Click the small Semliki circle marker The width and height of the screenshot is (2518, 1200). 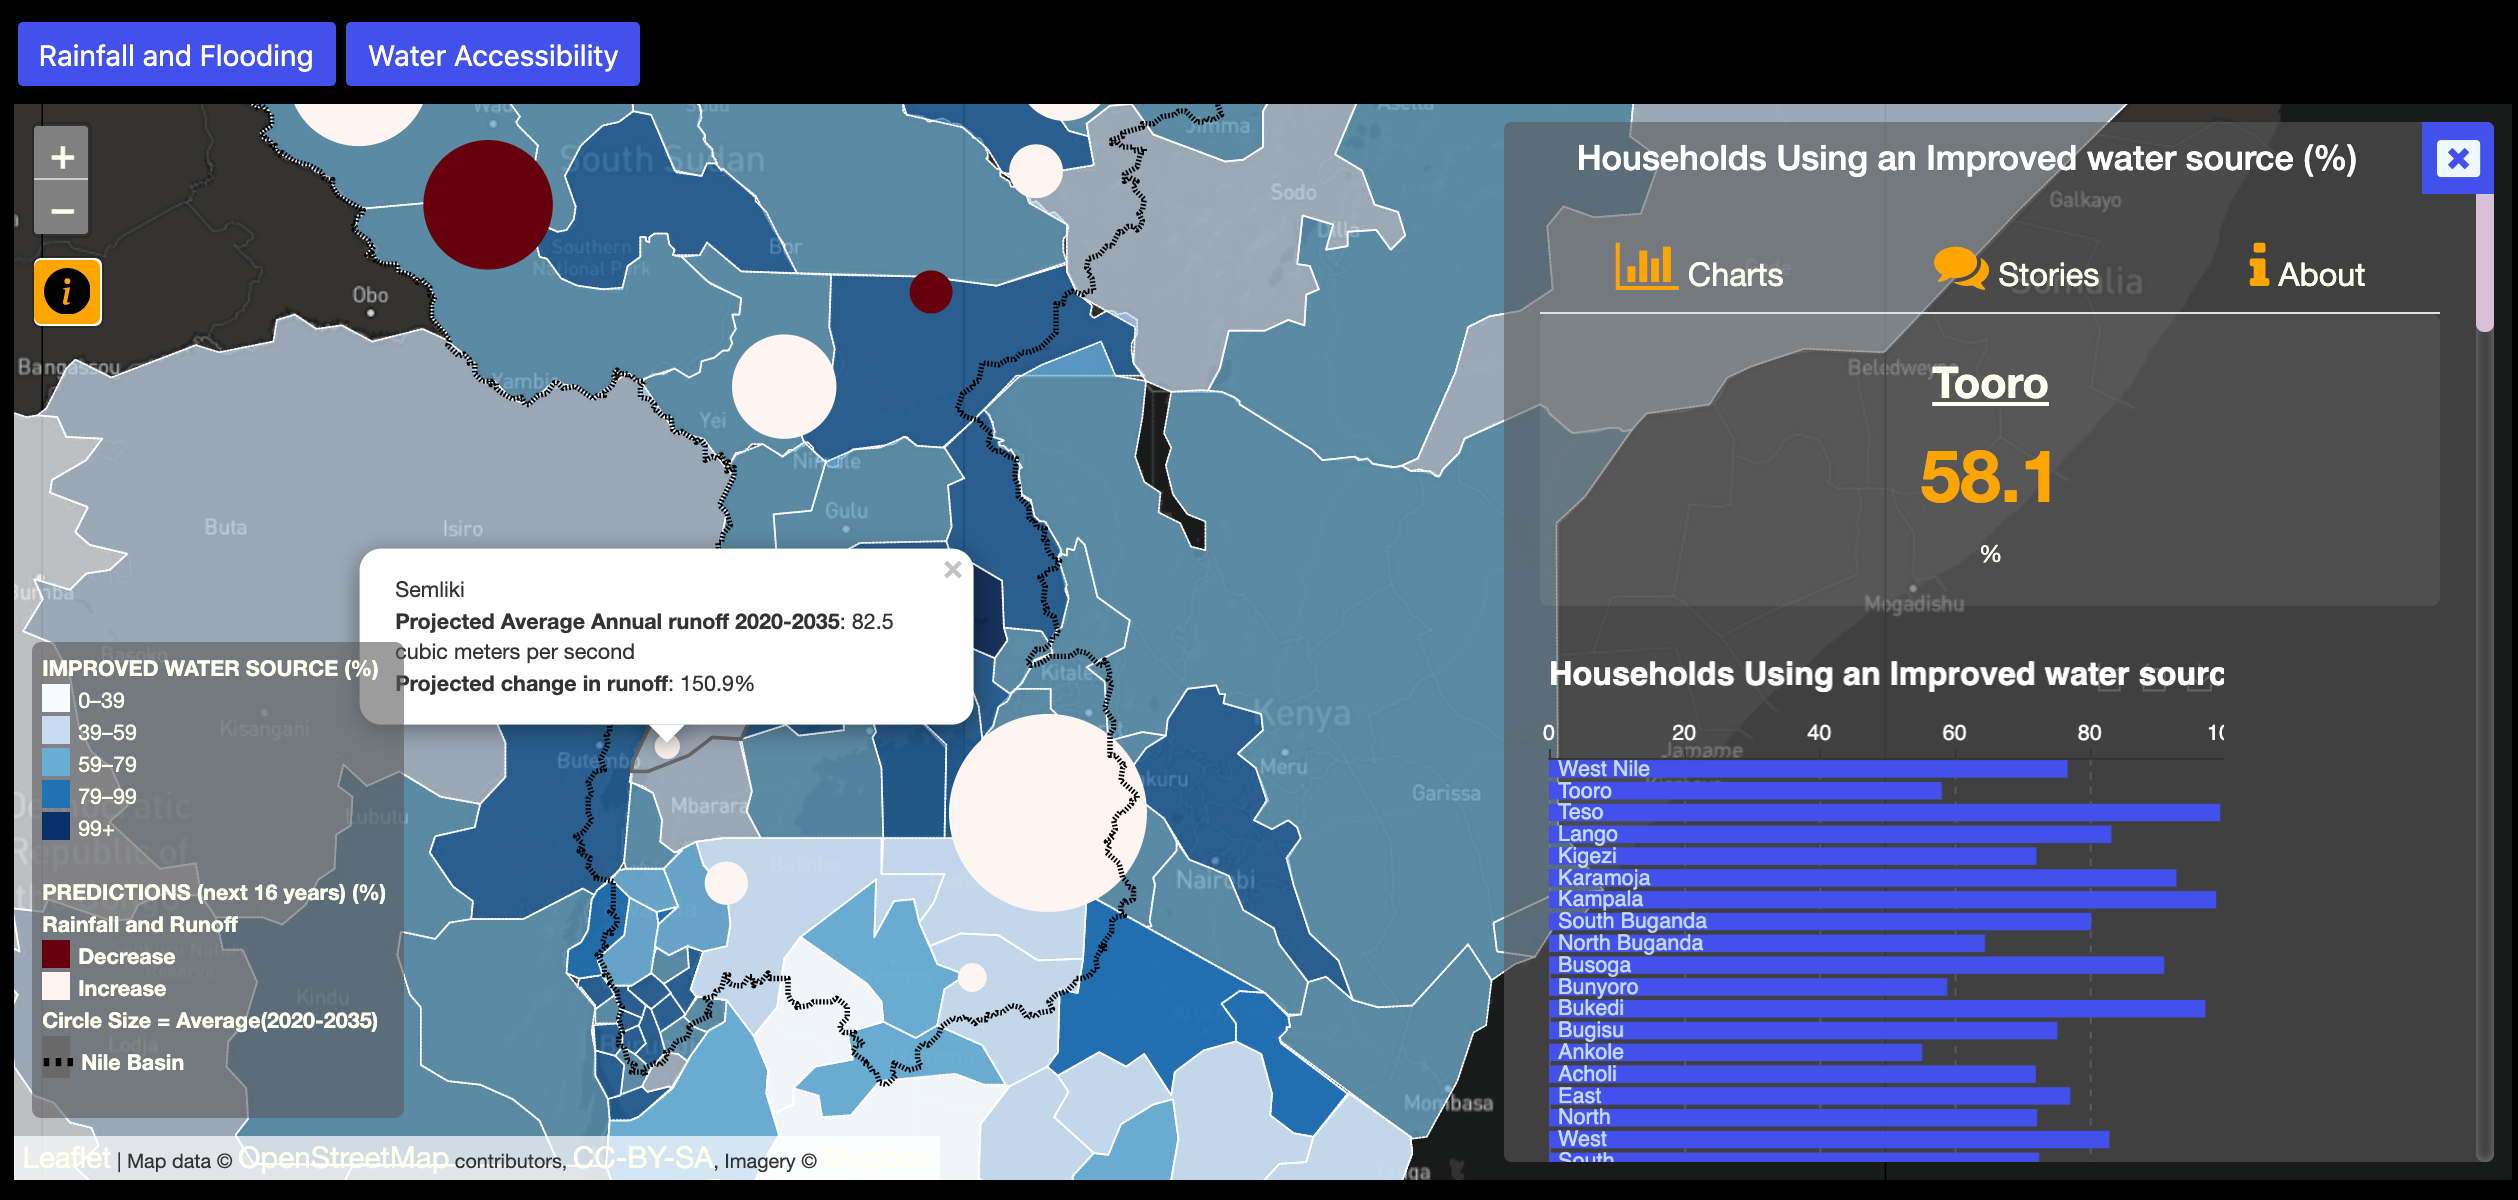tap(667, 746)
